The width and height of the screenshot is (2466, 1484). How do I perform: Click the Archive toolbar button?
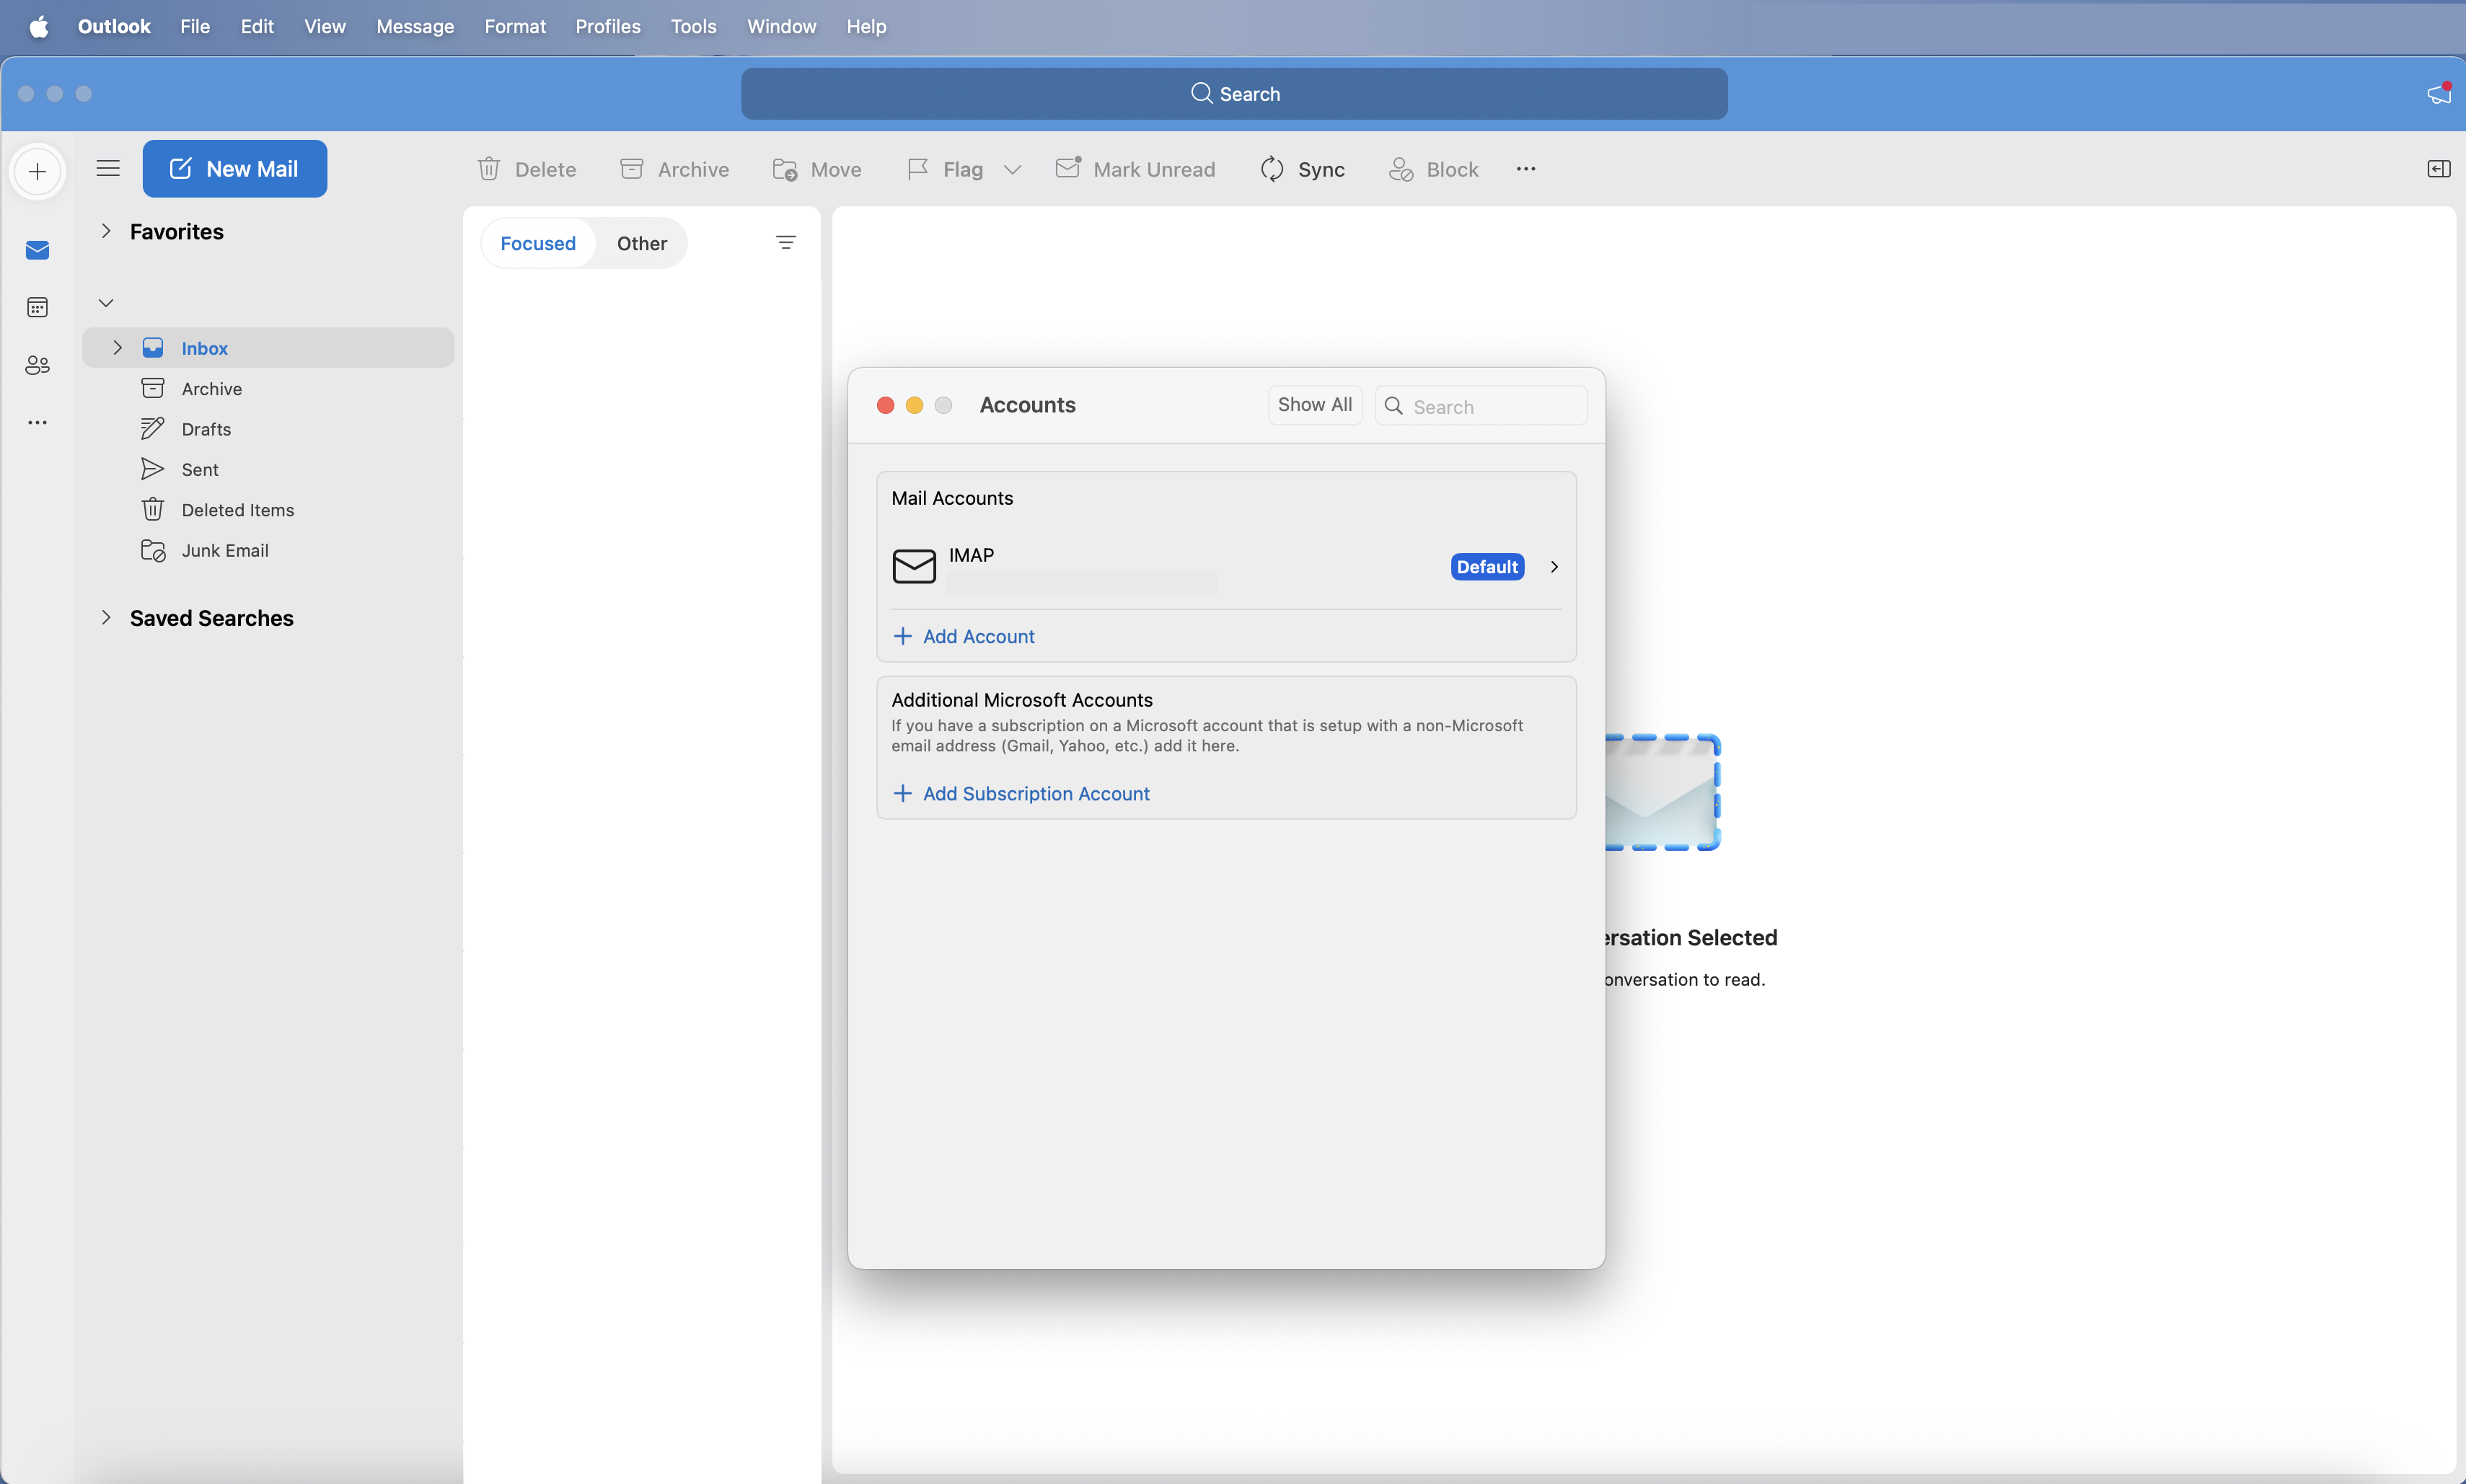click(x=675, y=169)
